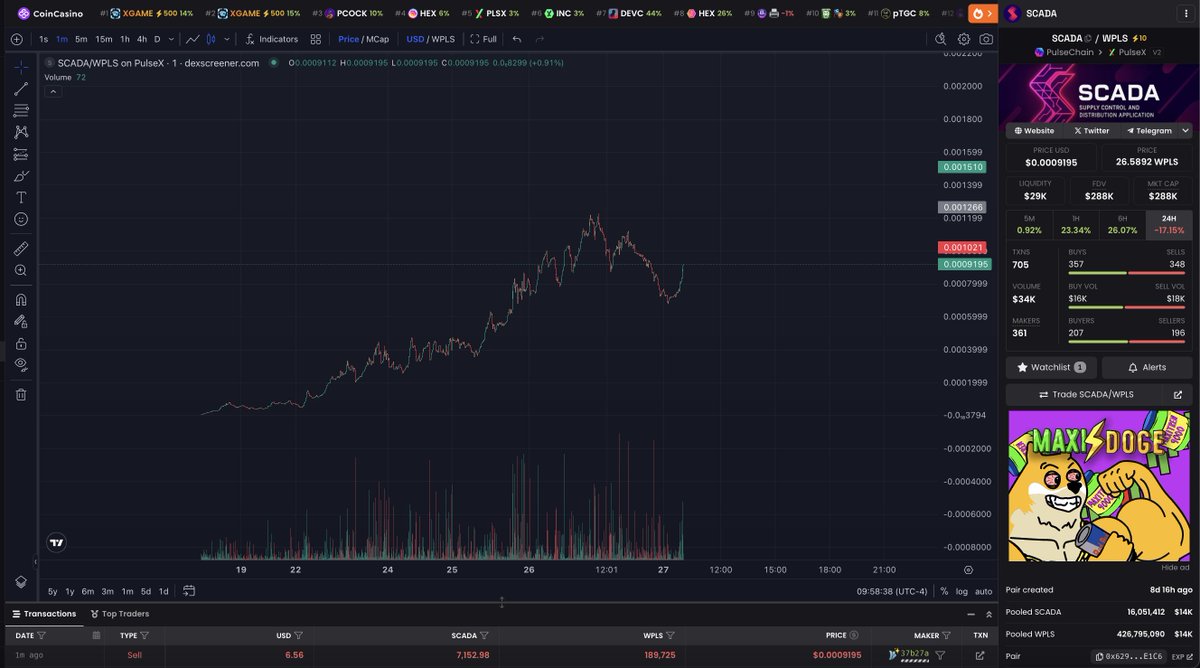Click the green 0.001510 price label
The height and width of the screenshot is (668, 1200).
coord(962,167)
